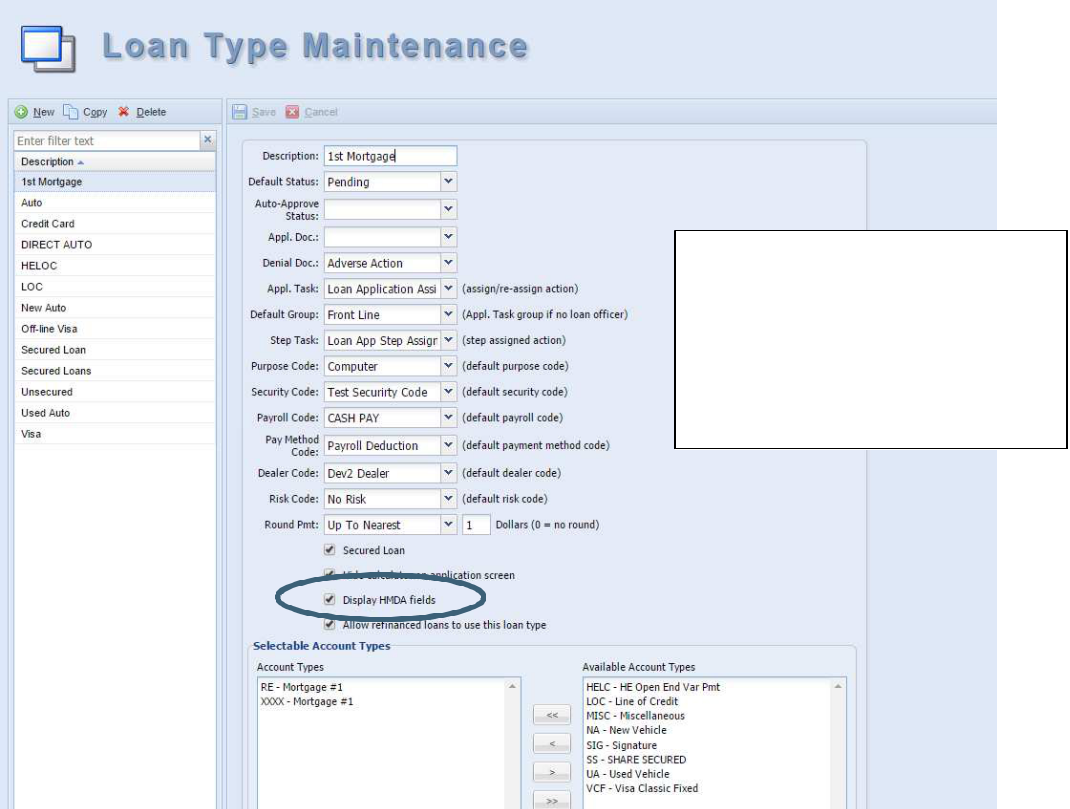
Task: Click the Copy loan type button
Action: coord(85,112)
